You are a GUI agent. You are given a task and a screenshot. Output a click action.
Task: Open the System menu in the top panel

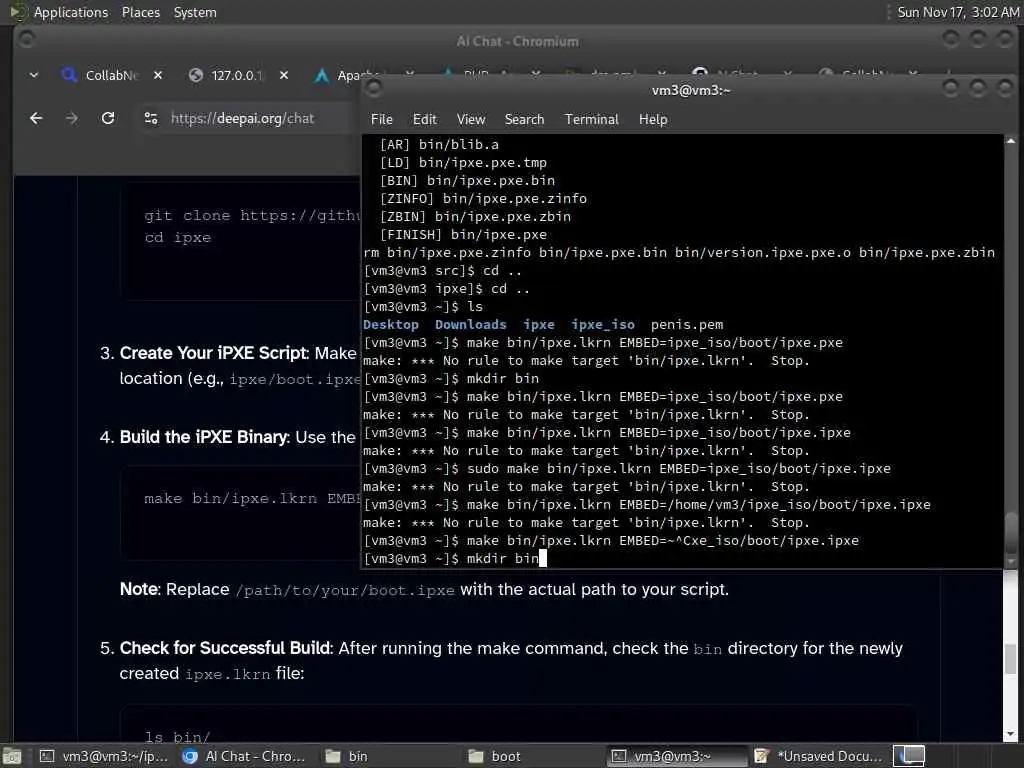(195, 12)
